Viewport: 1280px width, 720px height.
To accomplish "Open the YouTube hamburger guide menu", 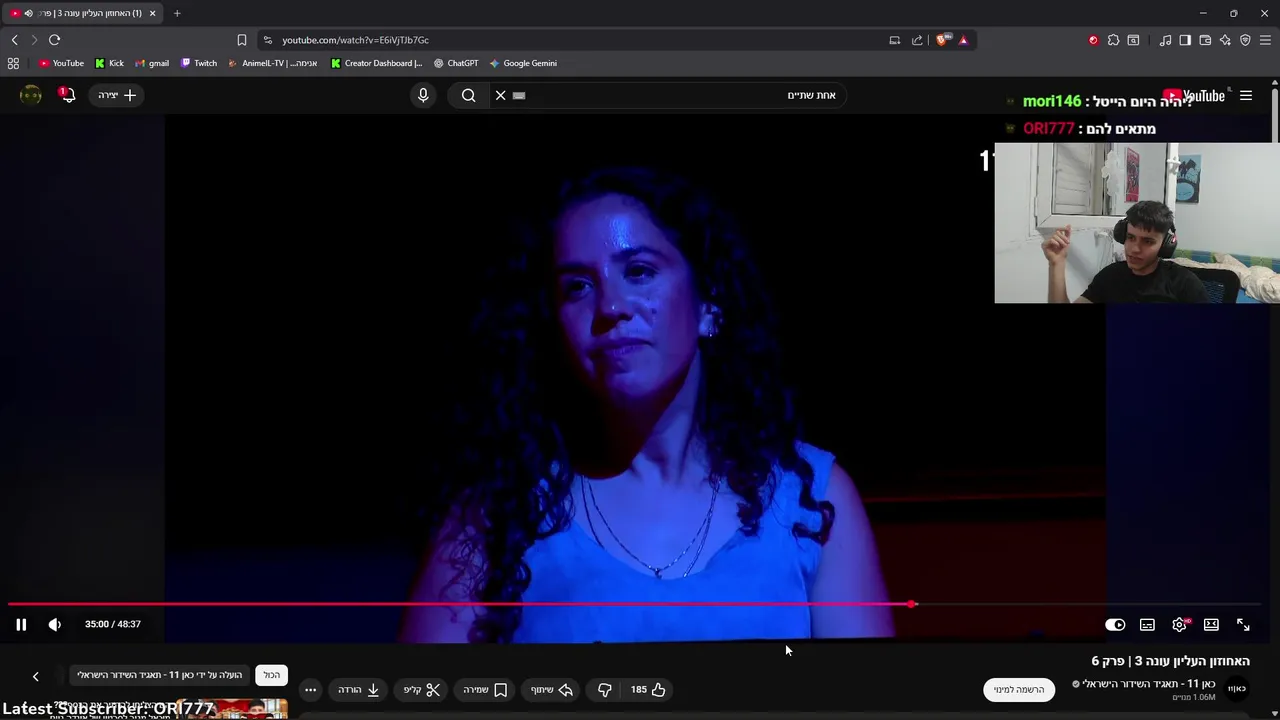I will click(1246, 95).
